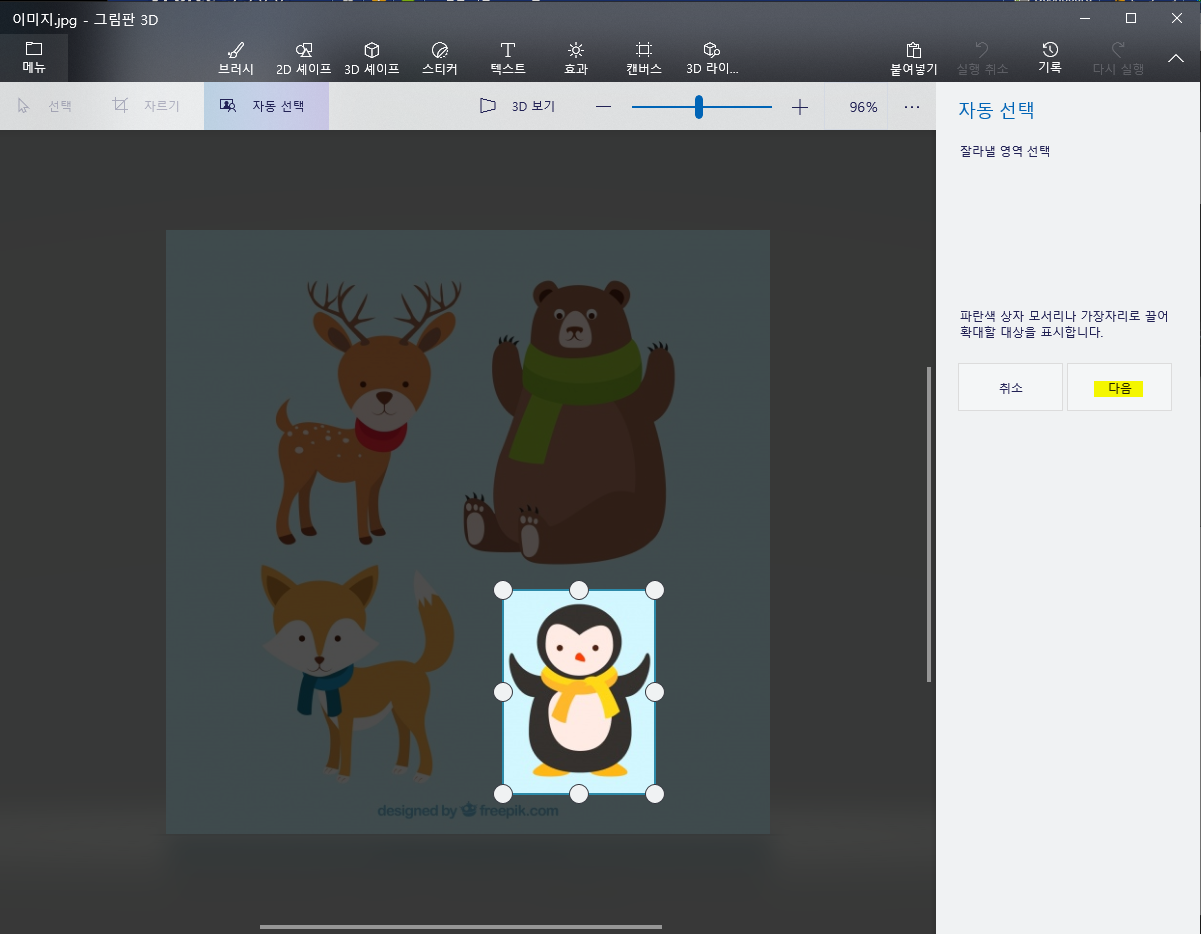This screenshot has height=934, width=1201.
Task: Open the 메뉴 folder menu
Action: pos(34,58)
